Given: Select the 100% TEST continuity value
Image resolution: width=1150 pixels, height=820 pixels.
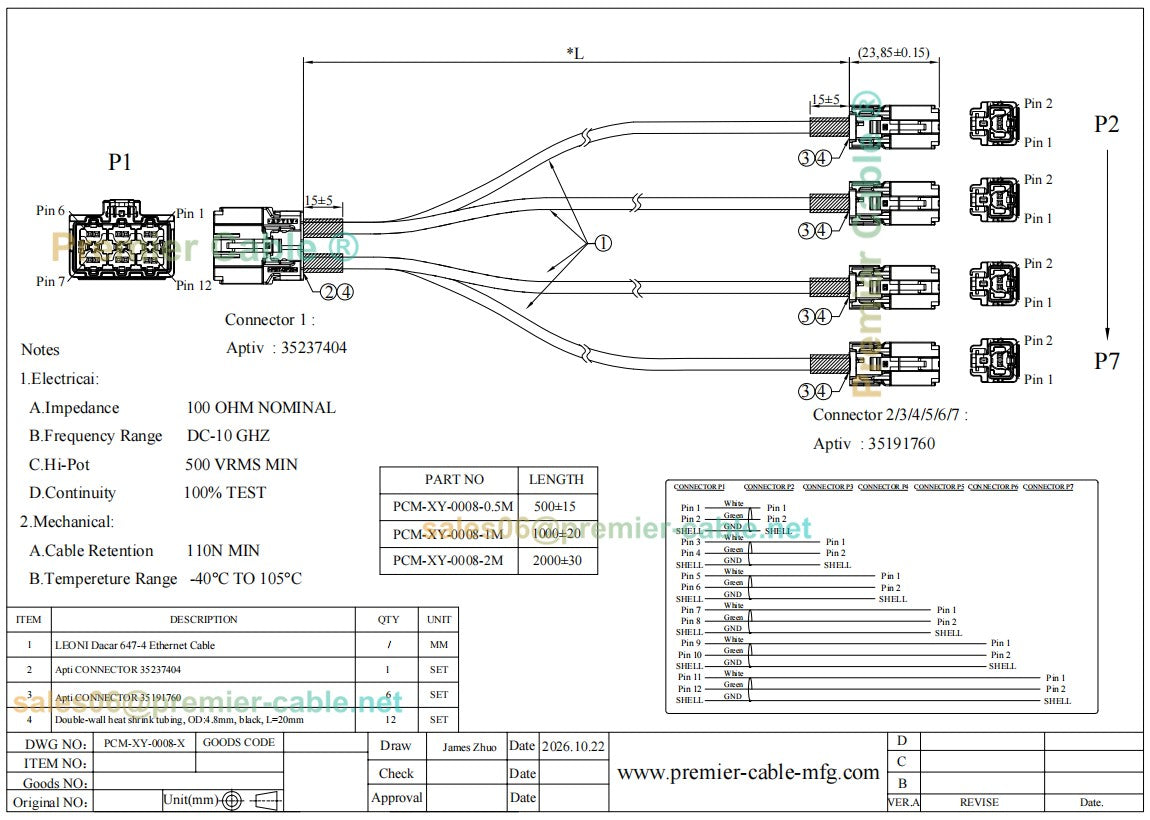Looking at the screenshot, I should pos(224,493).
